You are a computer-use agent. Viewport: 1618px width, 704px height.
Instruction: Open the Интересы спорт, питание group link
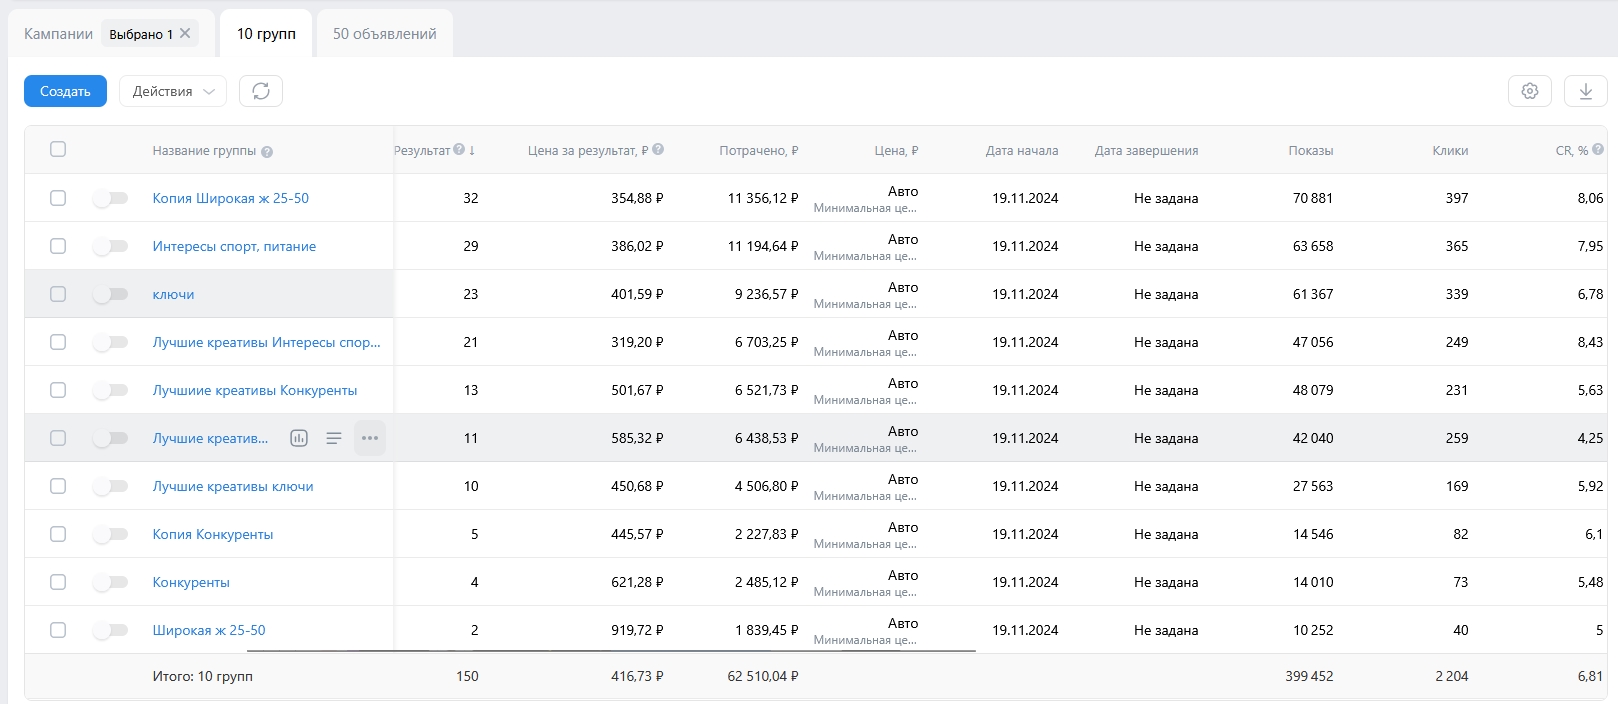pos(234,246)
